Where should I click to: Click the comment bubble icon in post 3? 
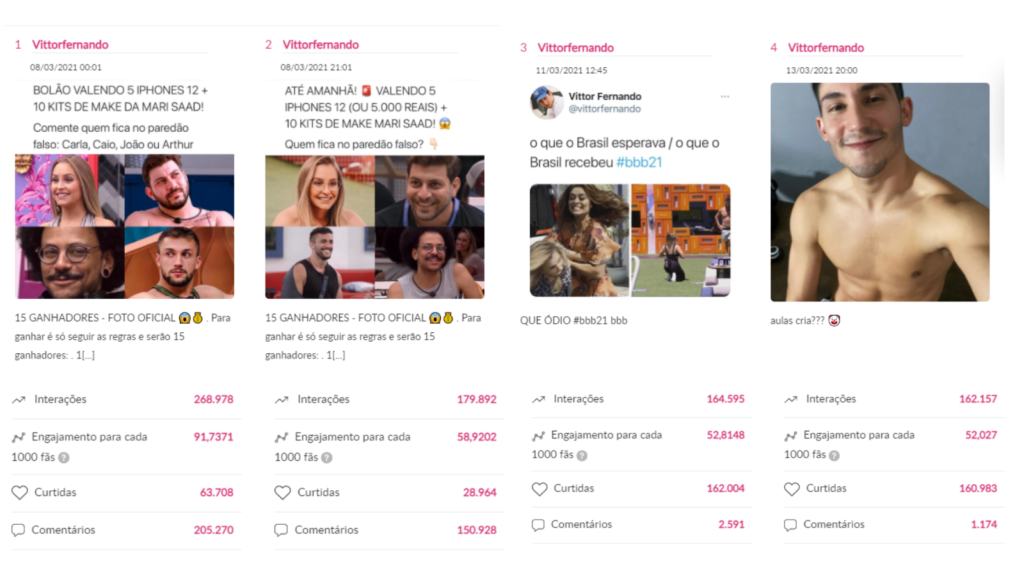coord(537,524)
